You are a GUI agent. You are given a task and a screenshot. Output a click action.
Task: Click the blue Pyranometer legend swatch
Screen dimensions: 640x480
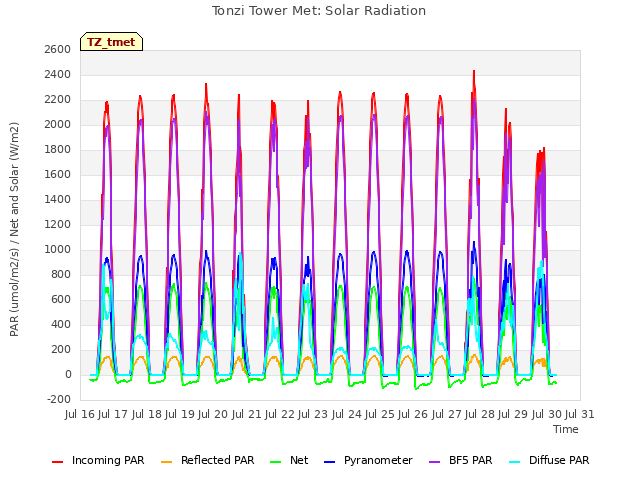pos(329,461)
